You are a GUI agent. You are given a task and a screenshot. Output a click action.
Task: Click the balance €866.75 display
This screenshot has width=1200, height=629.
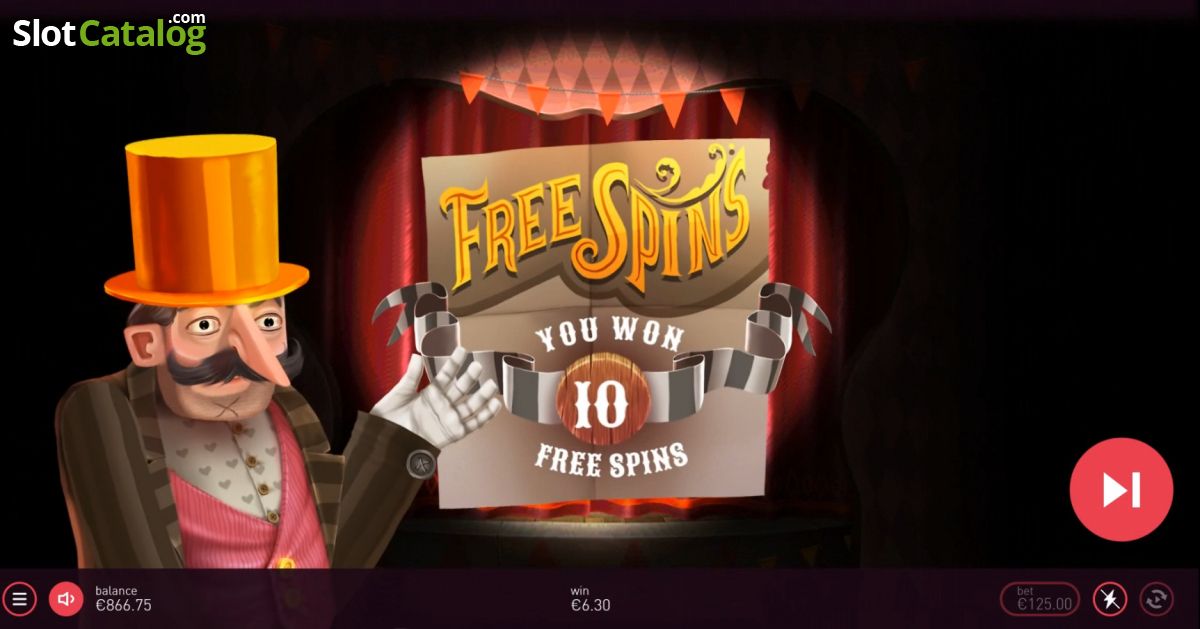coord(123,598)
